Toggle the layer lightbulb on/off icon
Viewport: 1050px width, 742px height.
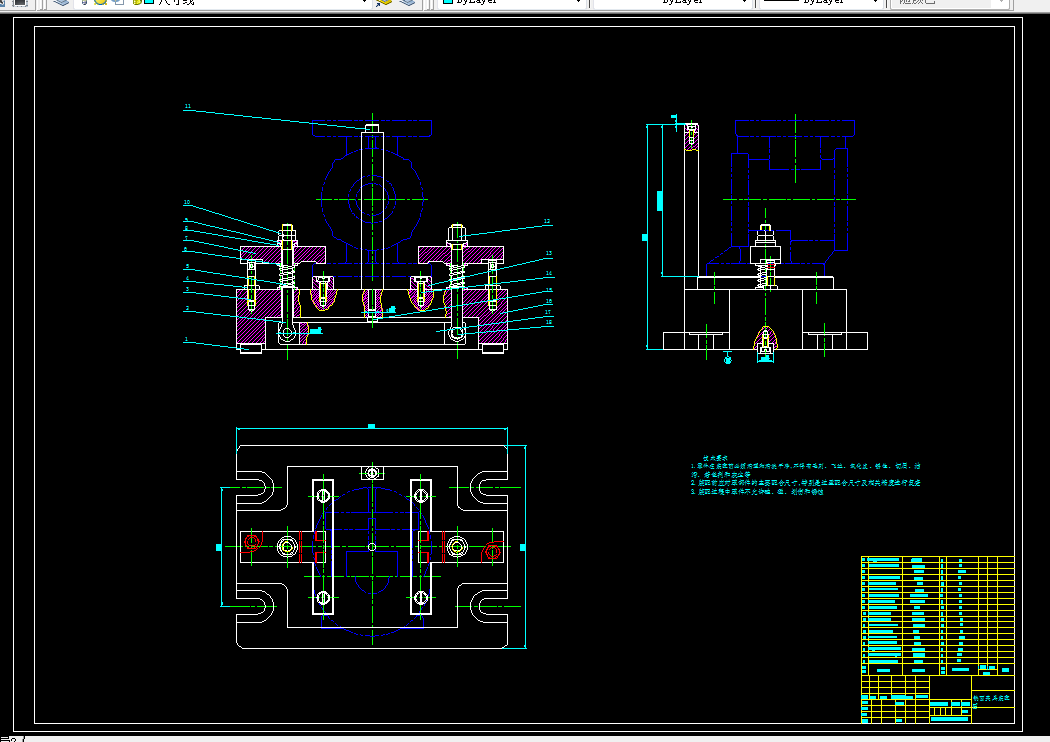coord(84,2)
